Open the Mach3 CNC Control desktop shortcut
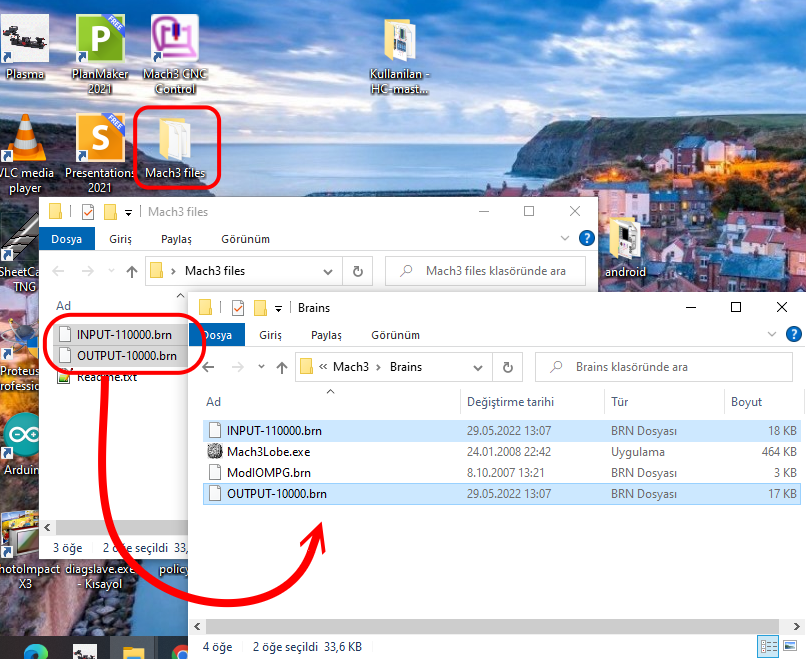 175,40
